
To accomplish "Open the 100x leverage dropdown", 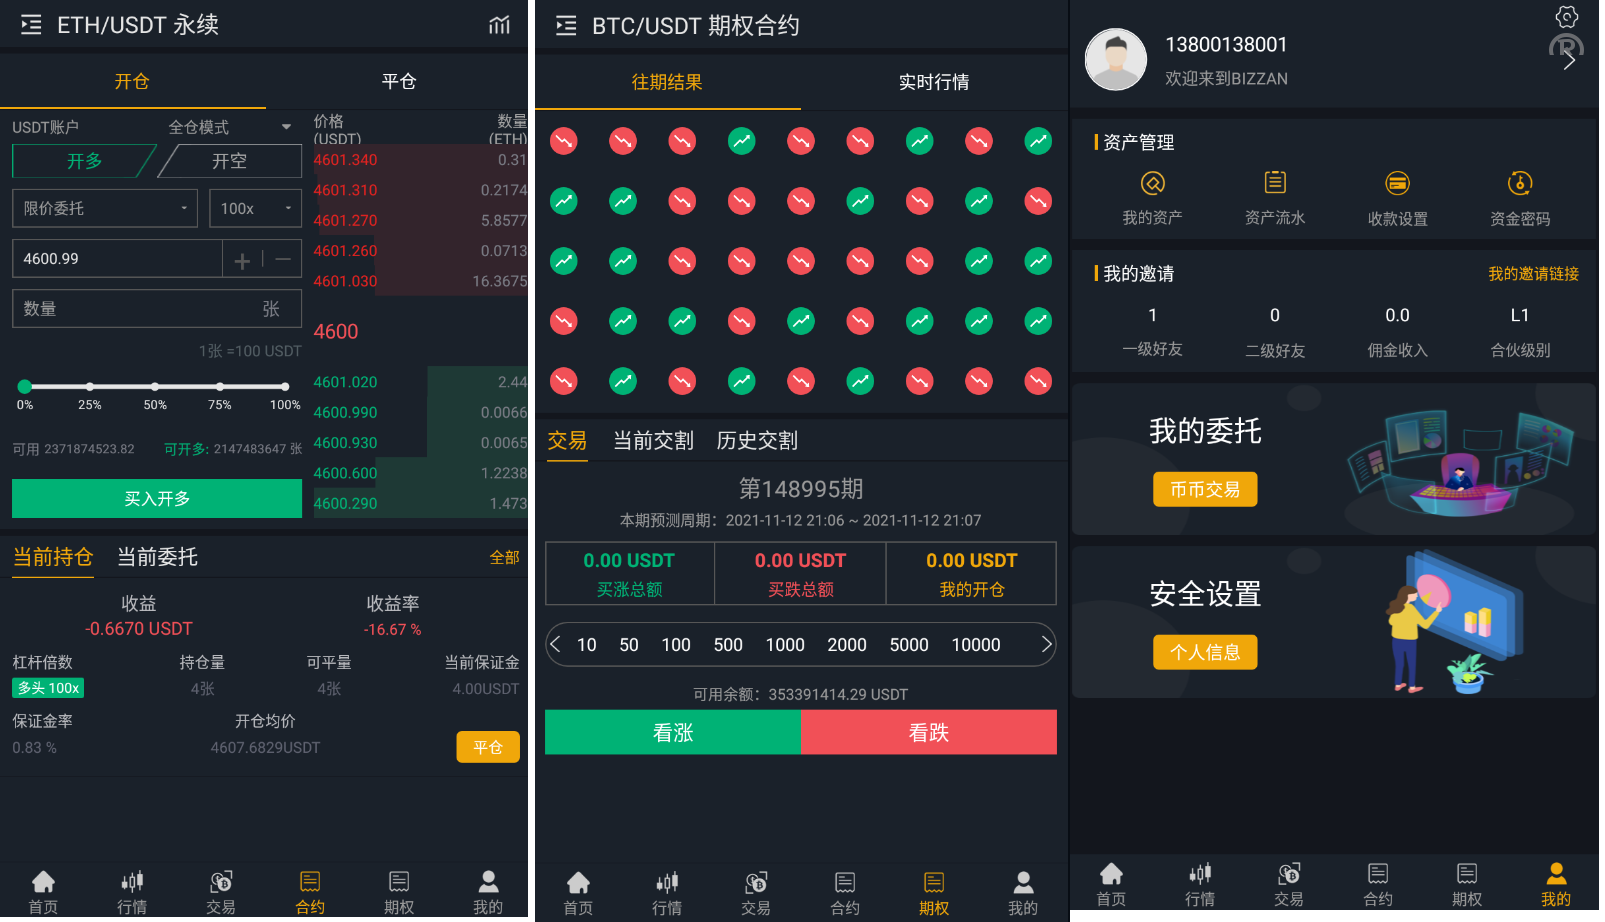I will tap(255, 208).
